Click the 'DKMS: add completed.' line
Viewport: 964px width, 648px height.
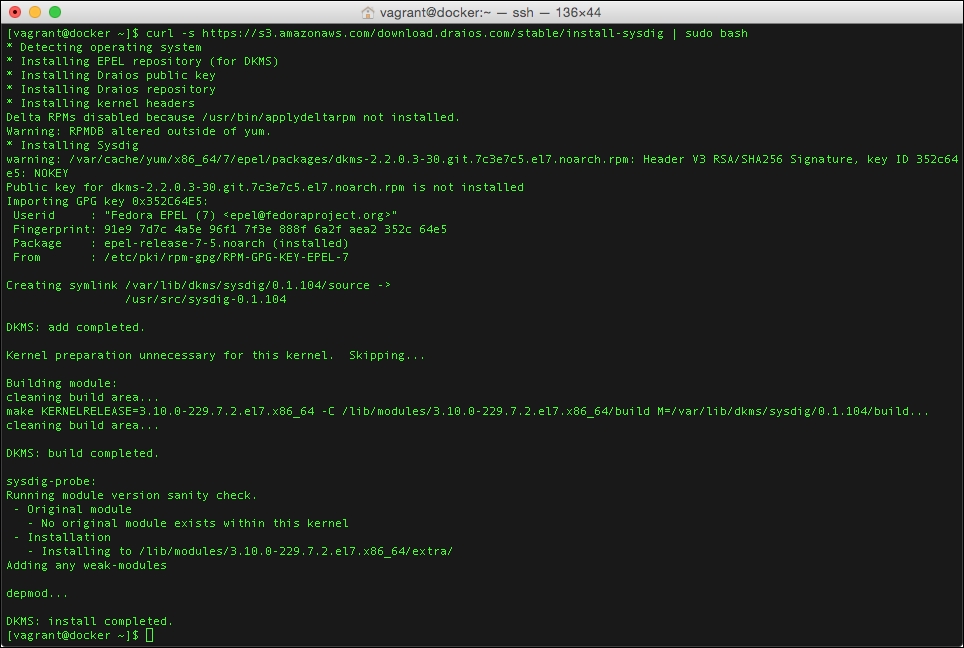(x=76, y=327)
